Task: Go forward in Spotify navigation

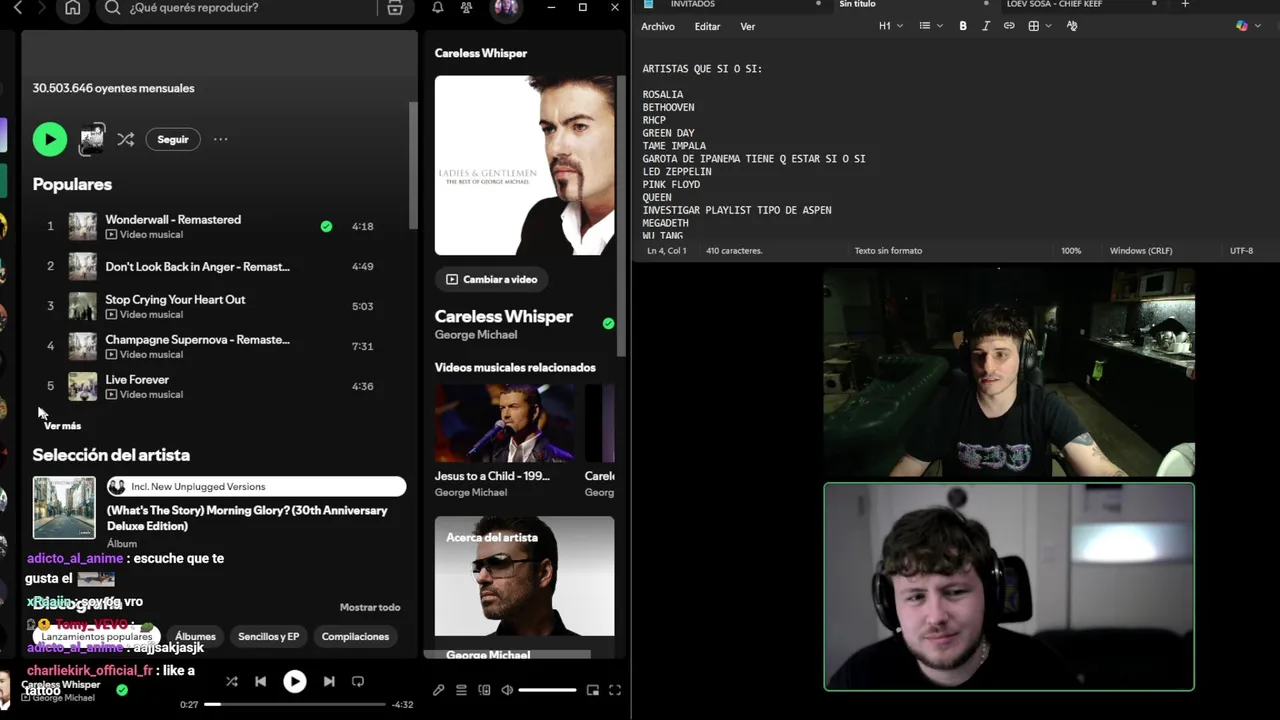Action: click(43, 8)
